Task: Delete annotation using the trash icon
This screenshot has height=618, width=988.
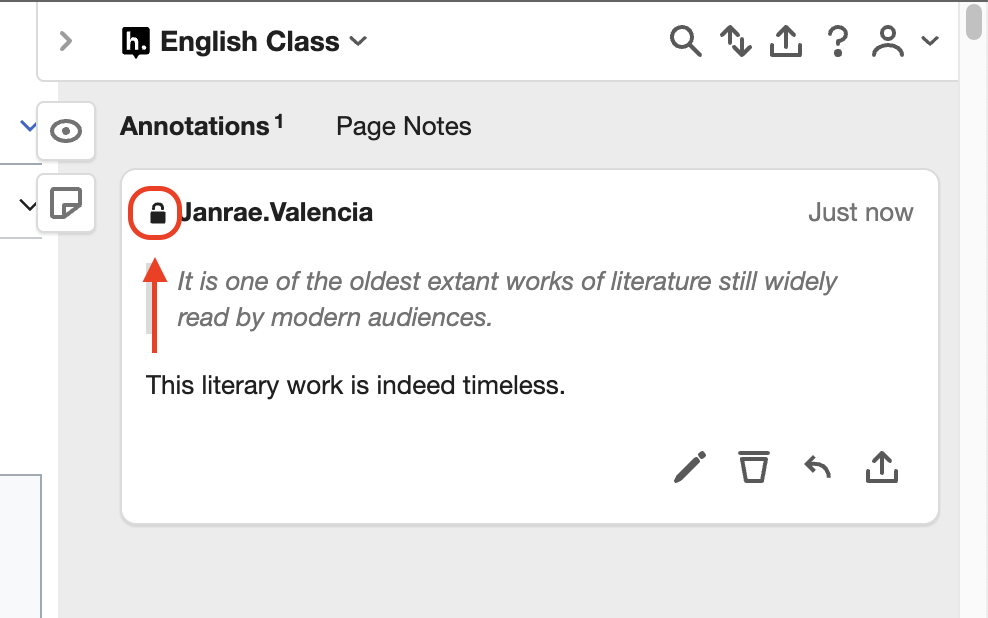Action: point(754,467)
